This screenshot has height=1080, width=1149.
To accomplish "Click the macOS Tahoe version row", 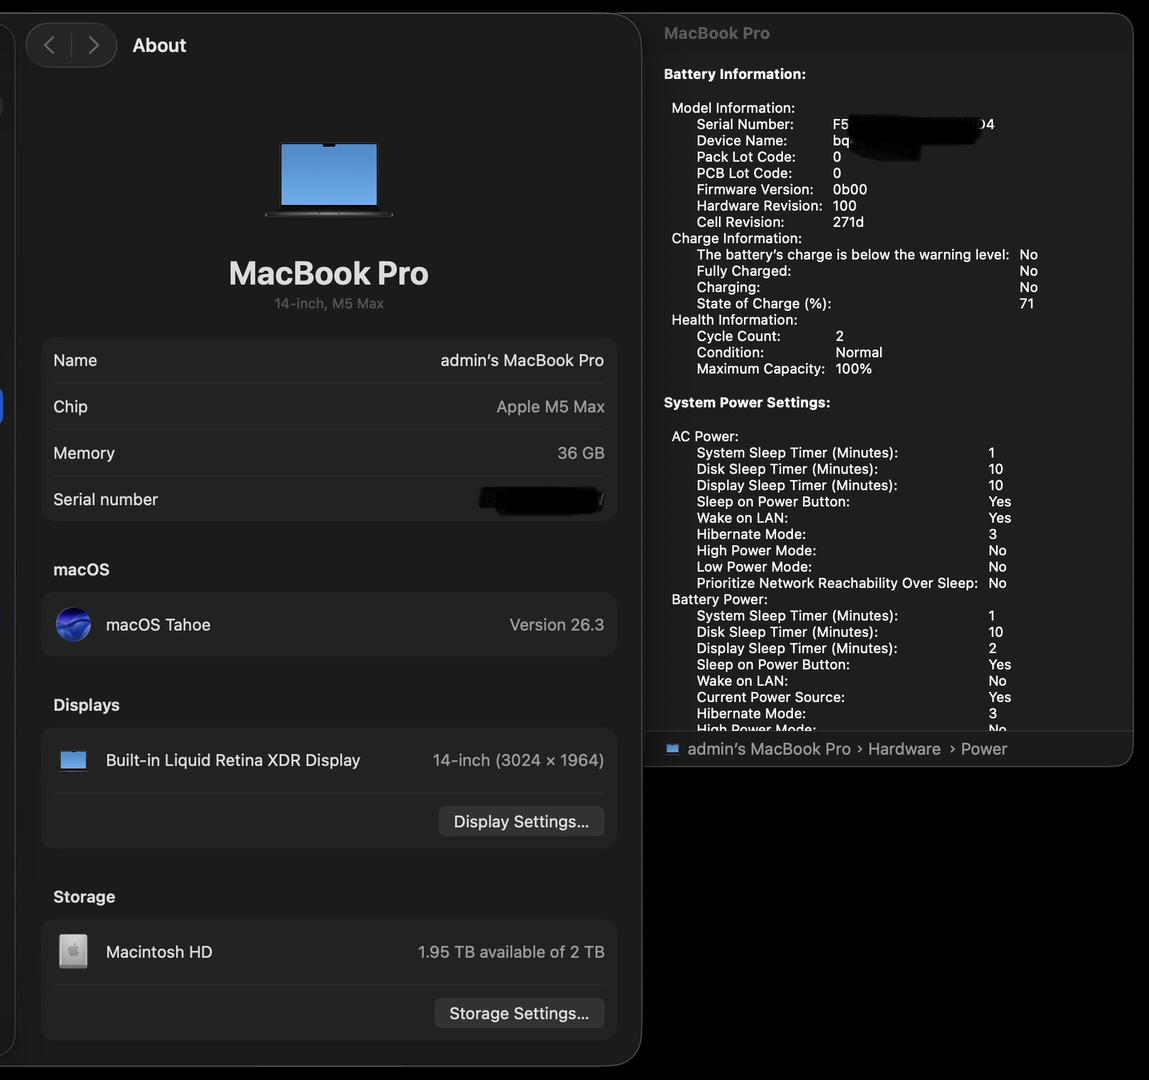I will (x=329, y=625).
